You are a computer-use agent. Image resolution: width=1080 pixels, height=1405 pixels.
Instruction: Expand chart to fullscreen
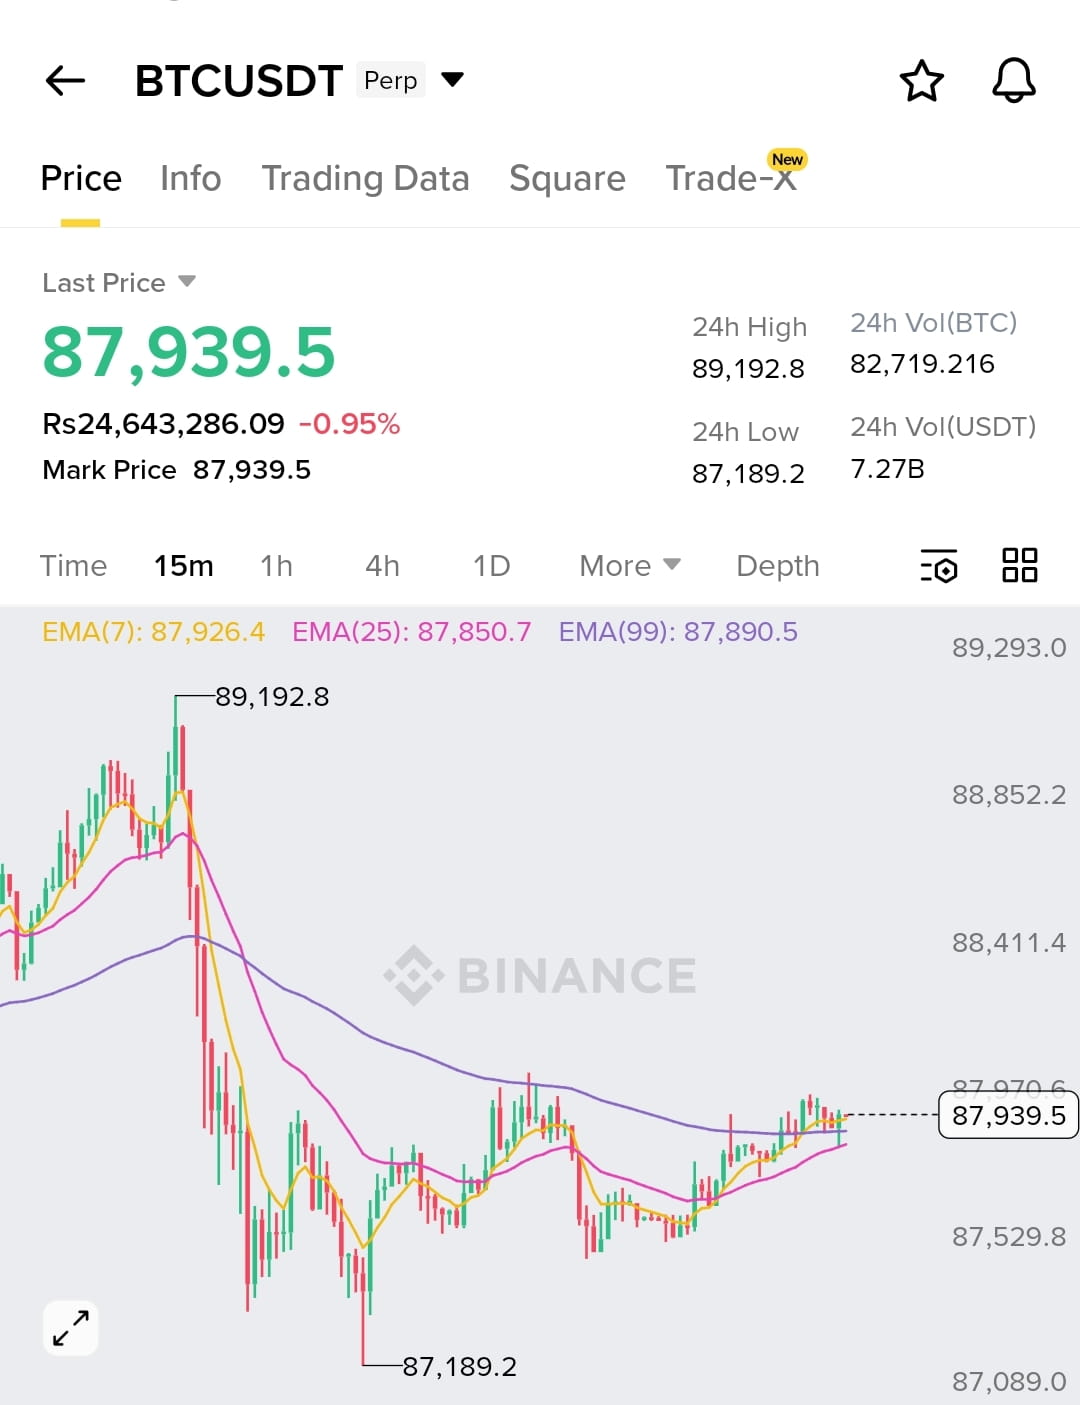pyautogui.click(x=71, y=1328)
